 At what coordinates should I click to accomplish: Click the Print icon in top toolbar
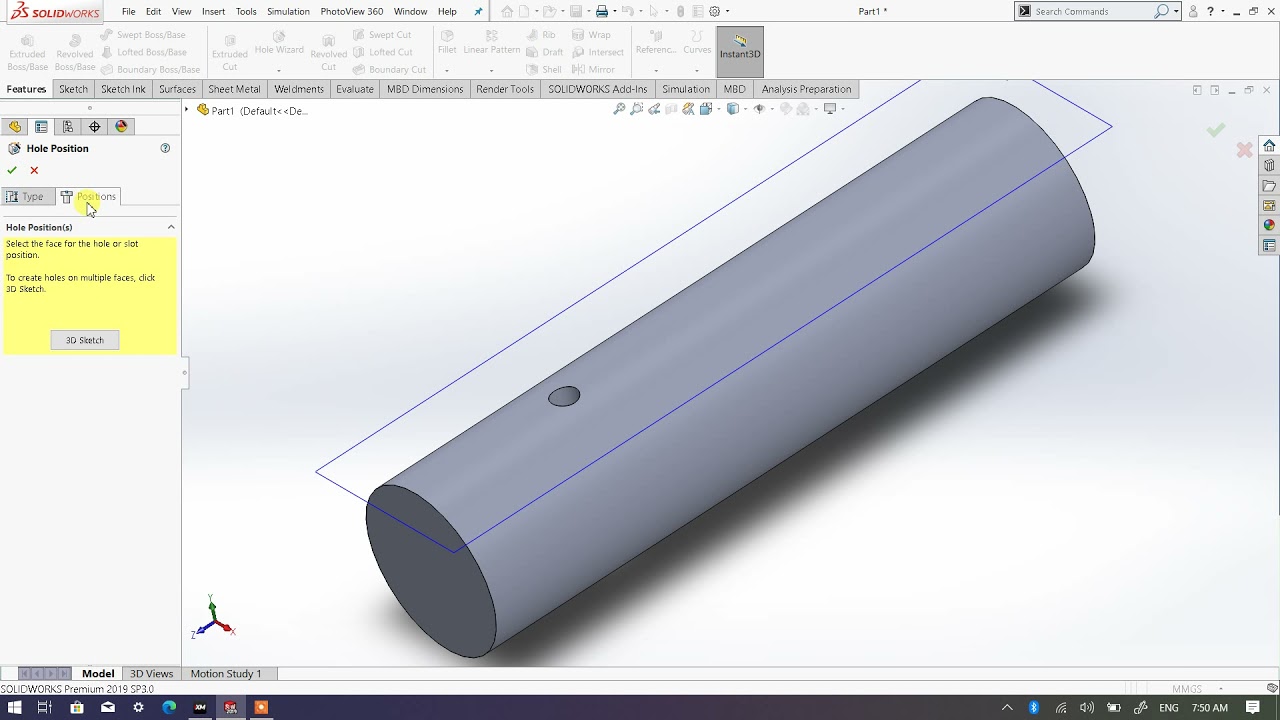pyautogui.click(x=601, y=11)
